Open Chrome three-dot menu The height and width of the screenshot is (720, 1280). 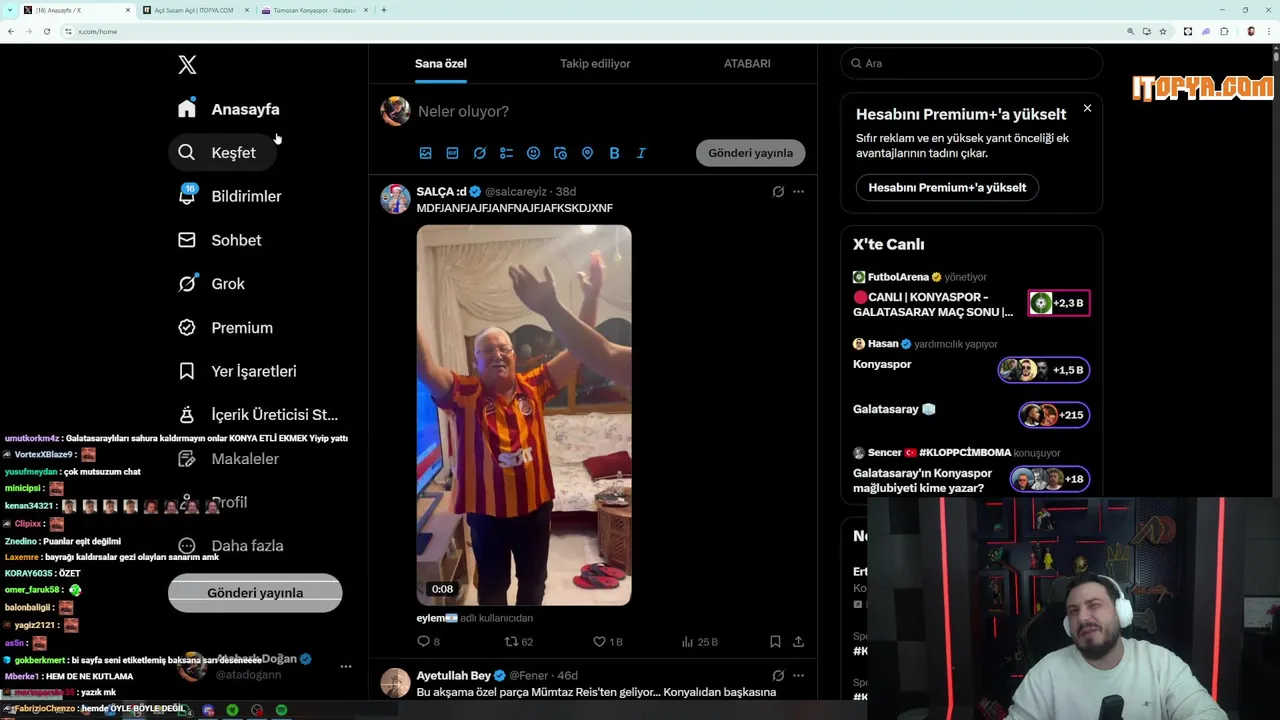tap(1268, 31)
